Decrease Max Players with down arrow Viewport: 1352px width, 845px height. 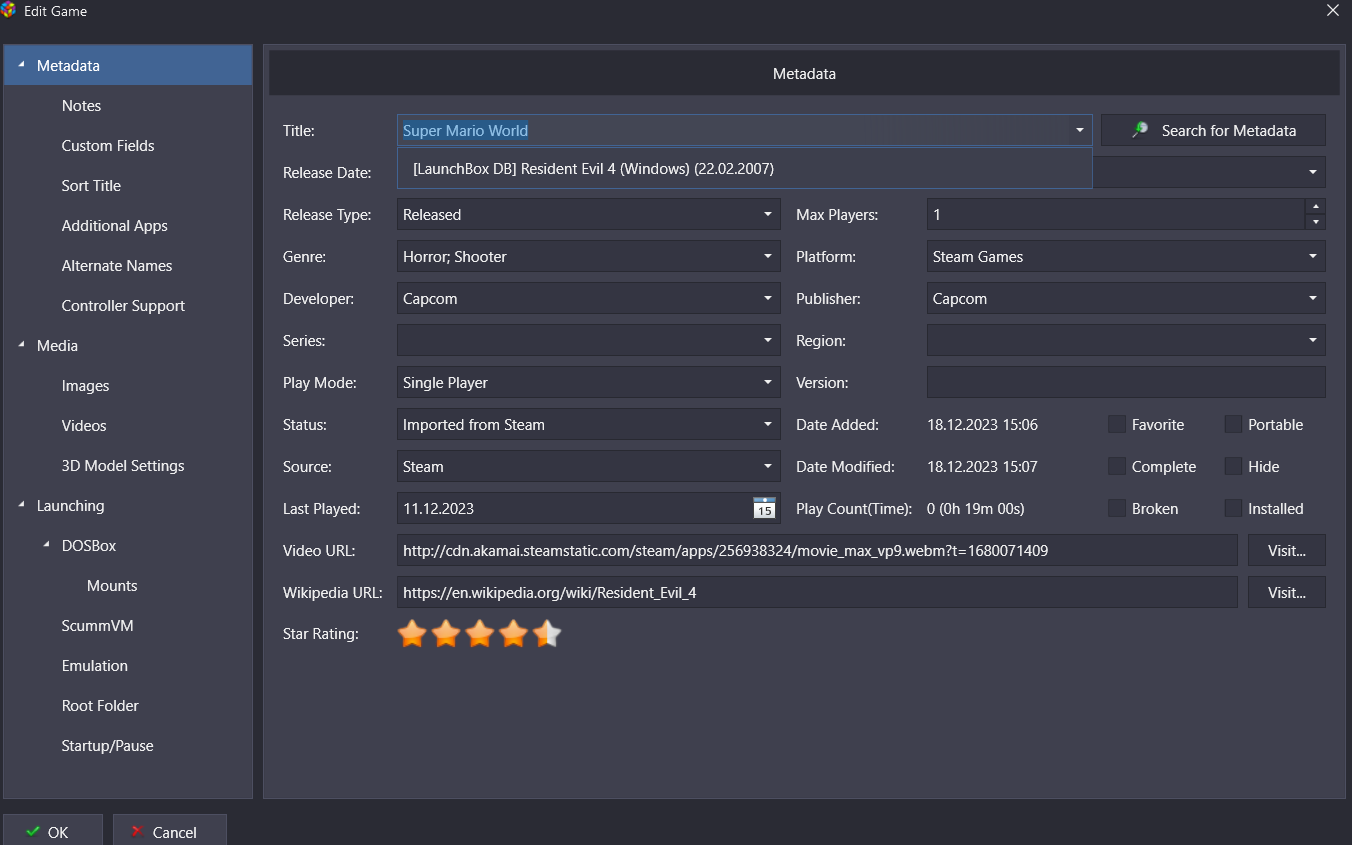coord(1316,222)
